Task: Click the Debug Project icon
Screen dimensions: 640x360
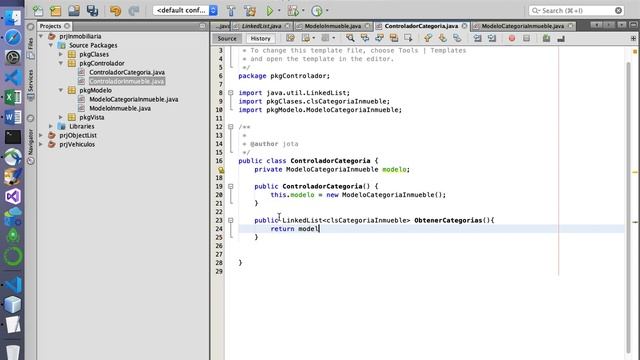Action: (293, 11)
